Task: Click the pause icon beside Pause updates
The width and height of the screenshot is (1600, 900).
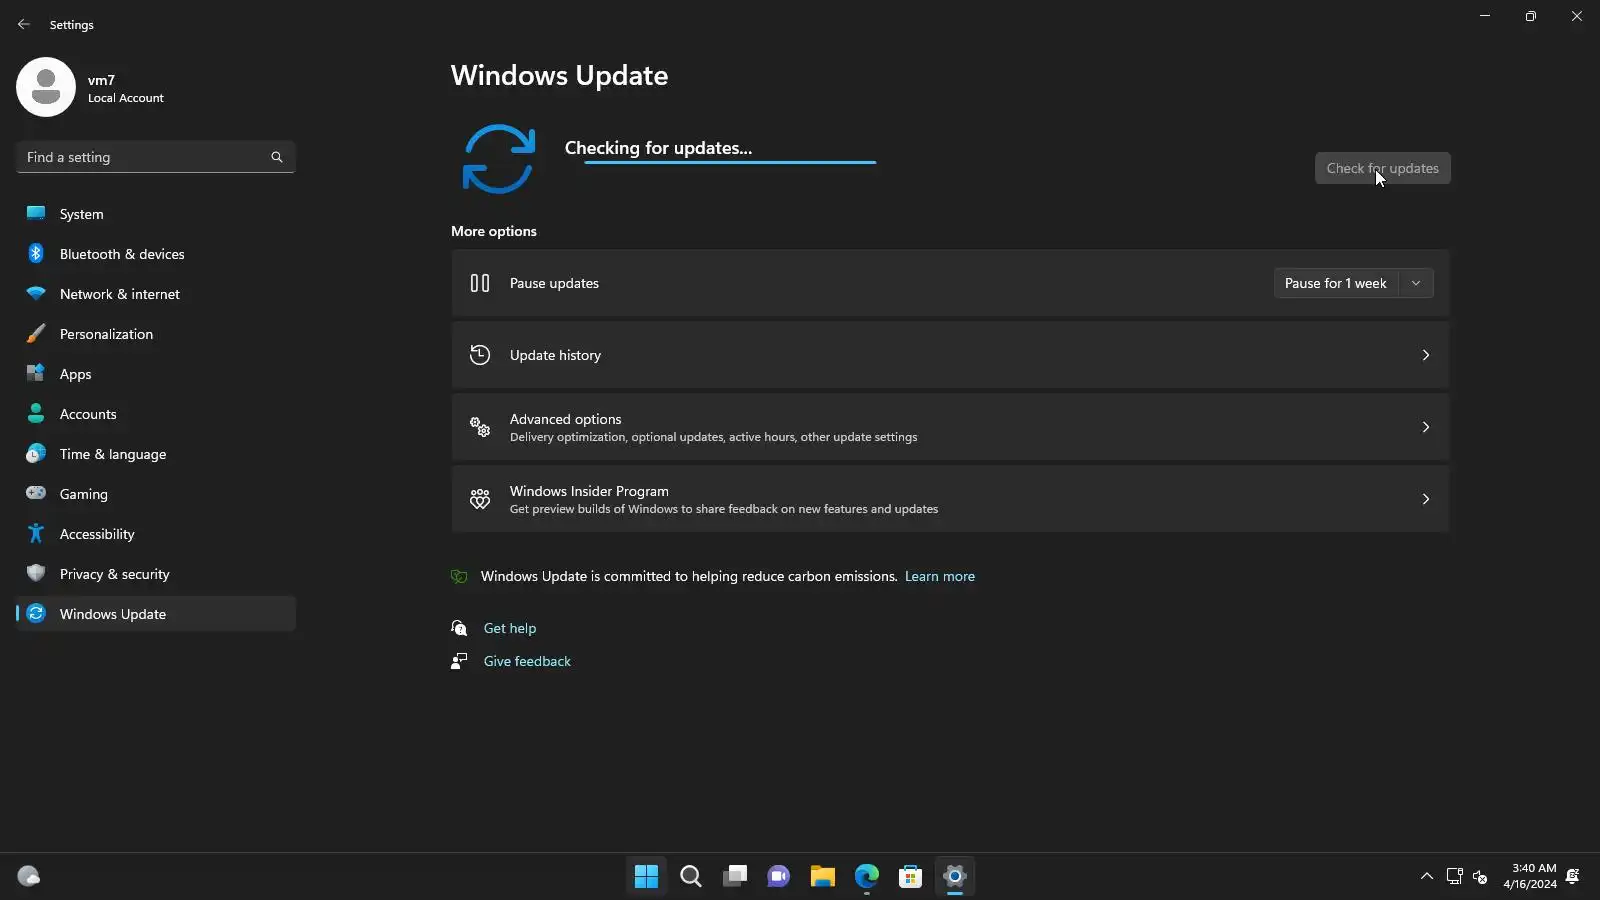Action: (480, 283)
